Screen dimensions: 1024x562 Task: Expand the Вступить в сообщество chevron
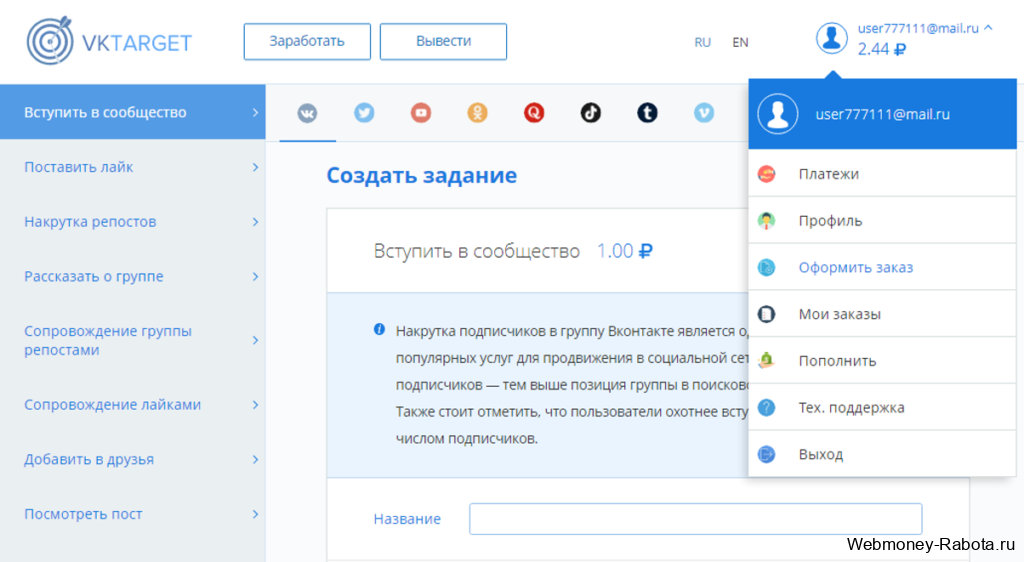point(255,112)
